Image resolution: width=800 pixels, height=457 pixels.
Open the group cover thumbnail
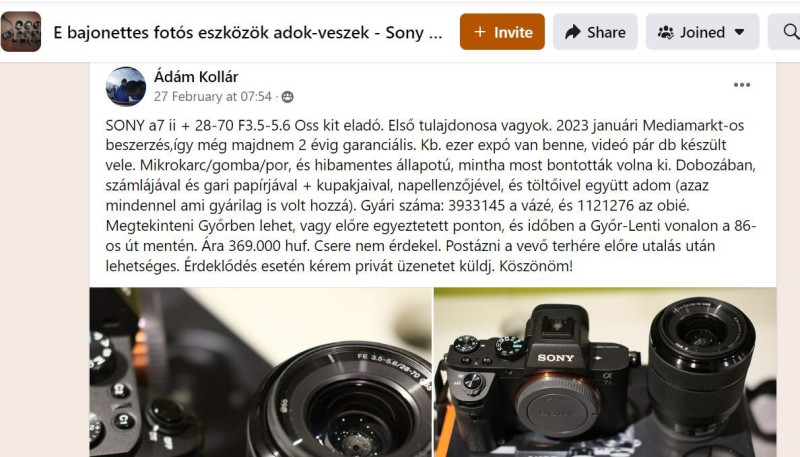tap(20, 32)
